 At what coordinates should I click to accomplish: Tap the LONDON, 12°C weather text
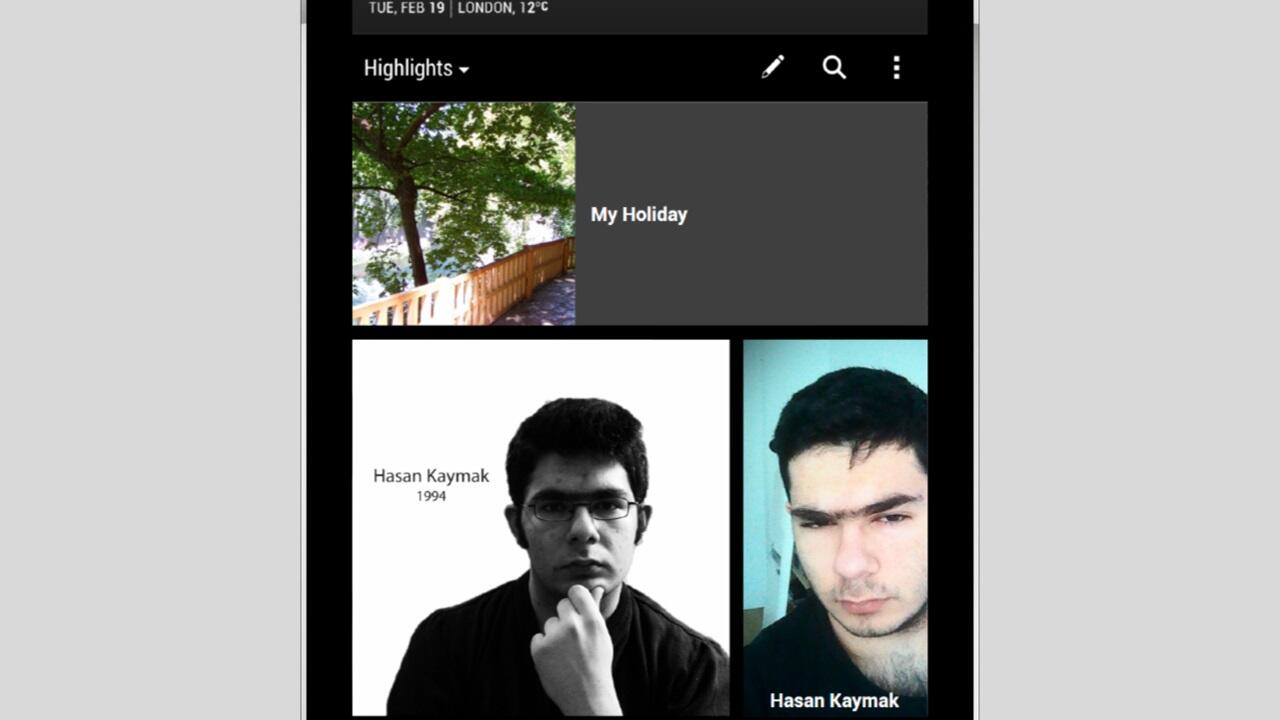[503, 8]
